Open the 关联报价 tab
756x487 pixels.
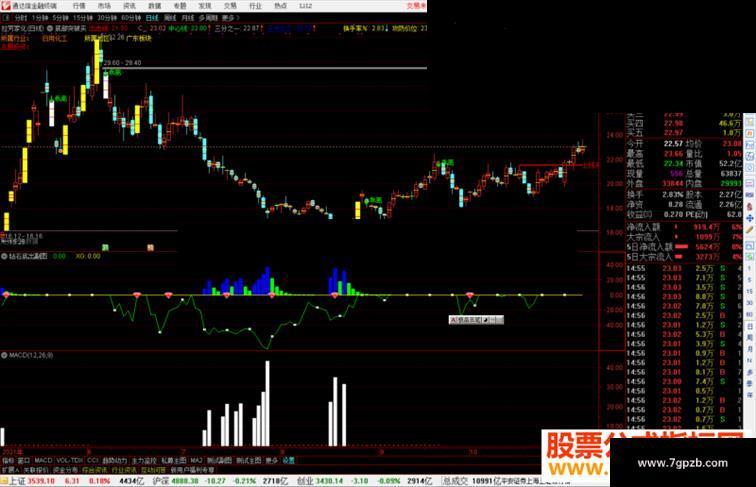point(36,470)
